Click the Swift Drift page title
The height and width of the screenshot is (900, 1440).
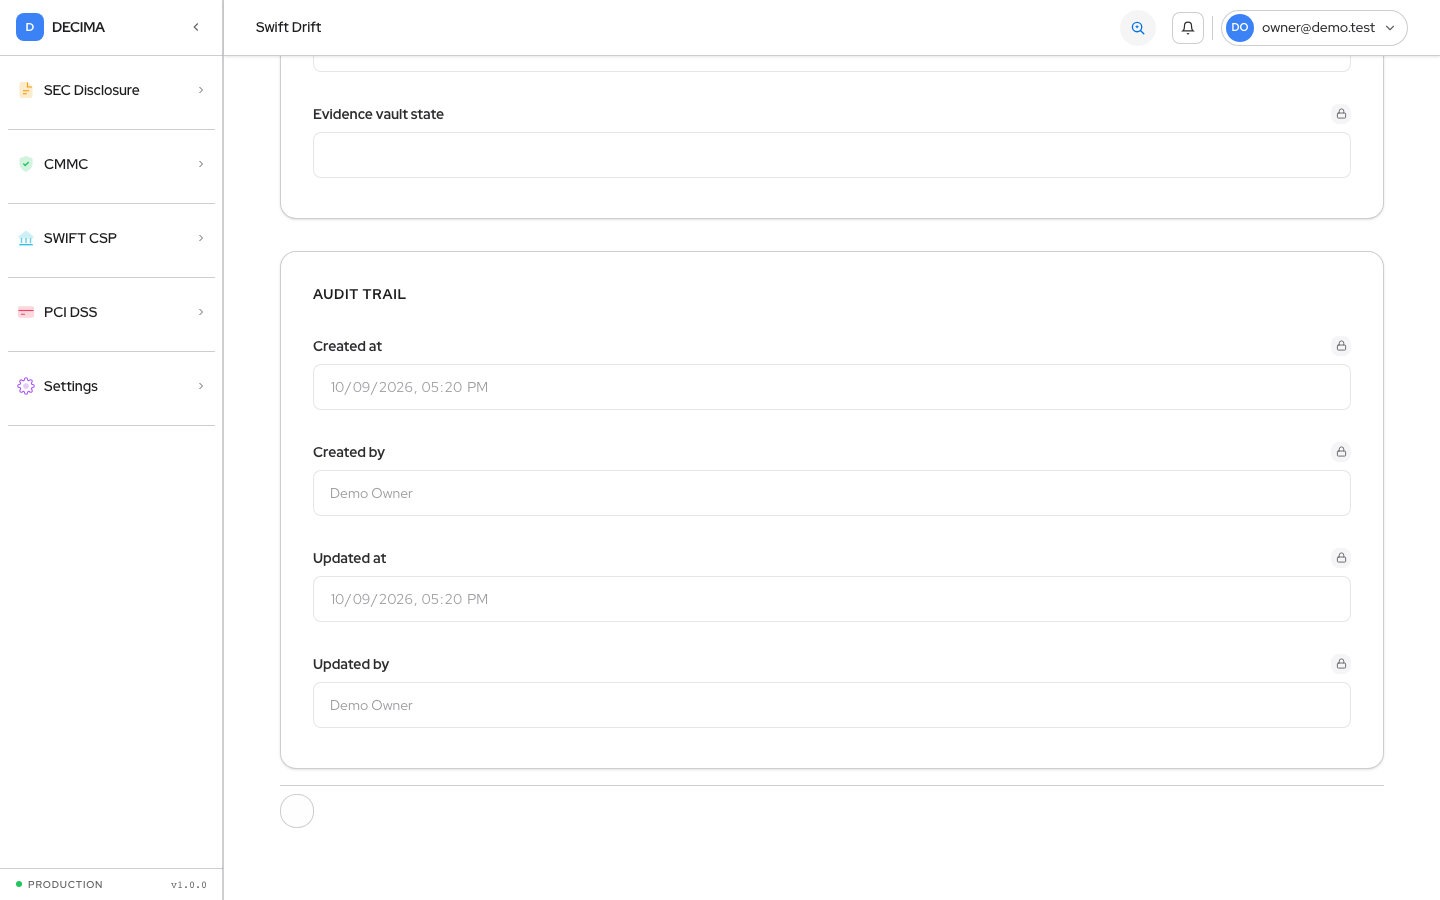coord(288,27)
